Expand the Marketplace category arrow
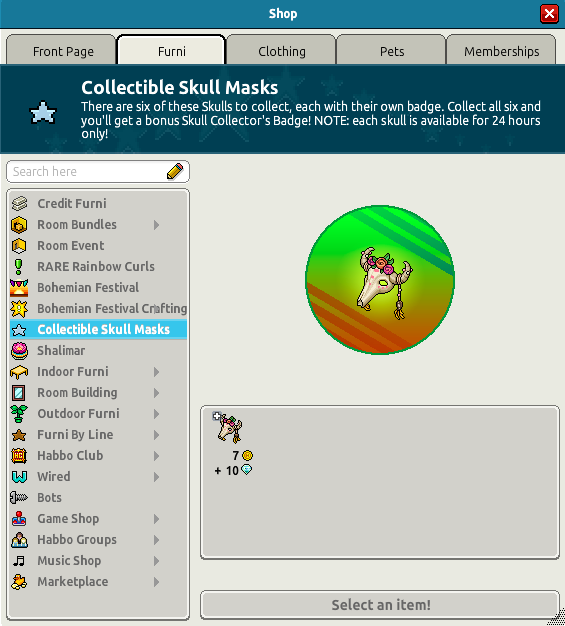Screen dimensions: 565x626 [157, 582]
